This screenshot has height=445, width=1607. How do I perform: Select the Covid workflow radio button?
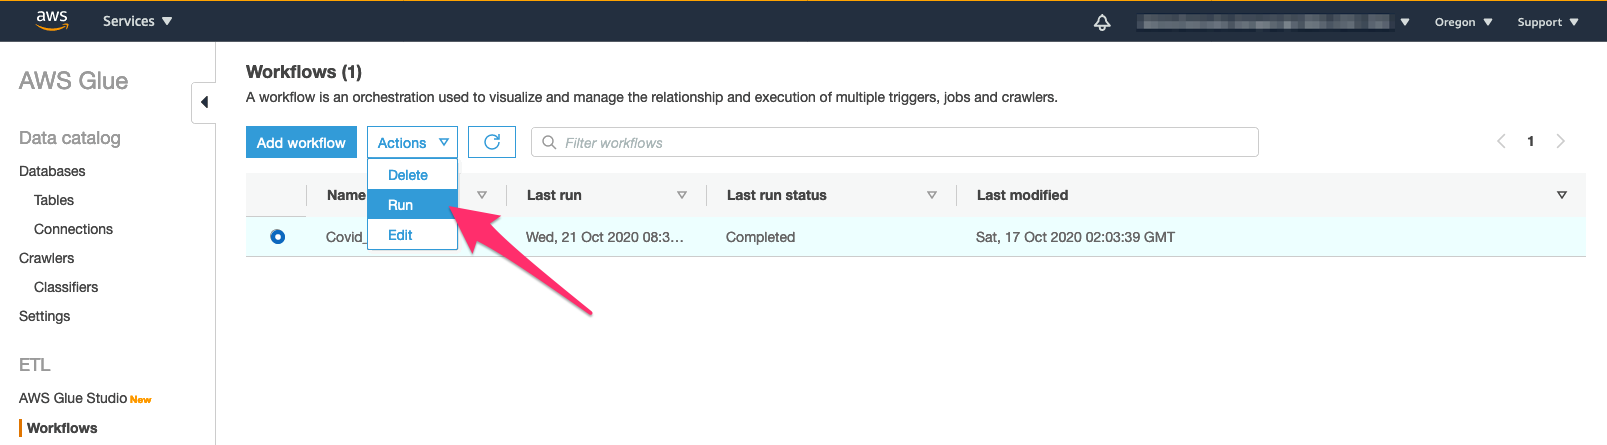(278, 237)
